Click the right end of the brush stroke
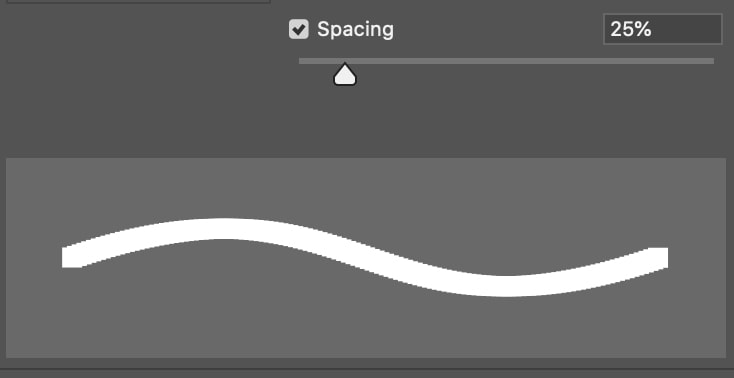The image size is (734, 378). (658, 258)
